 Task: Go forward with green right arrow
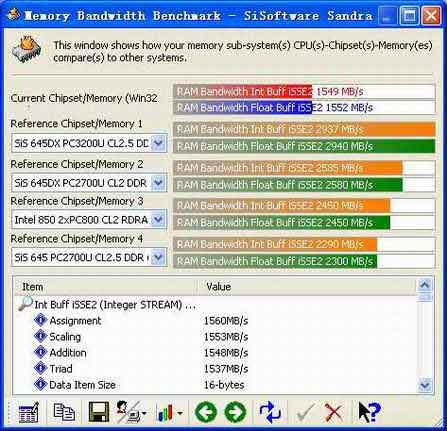235,412
